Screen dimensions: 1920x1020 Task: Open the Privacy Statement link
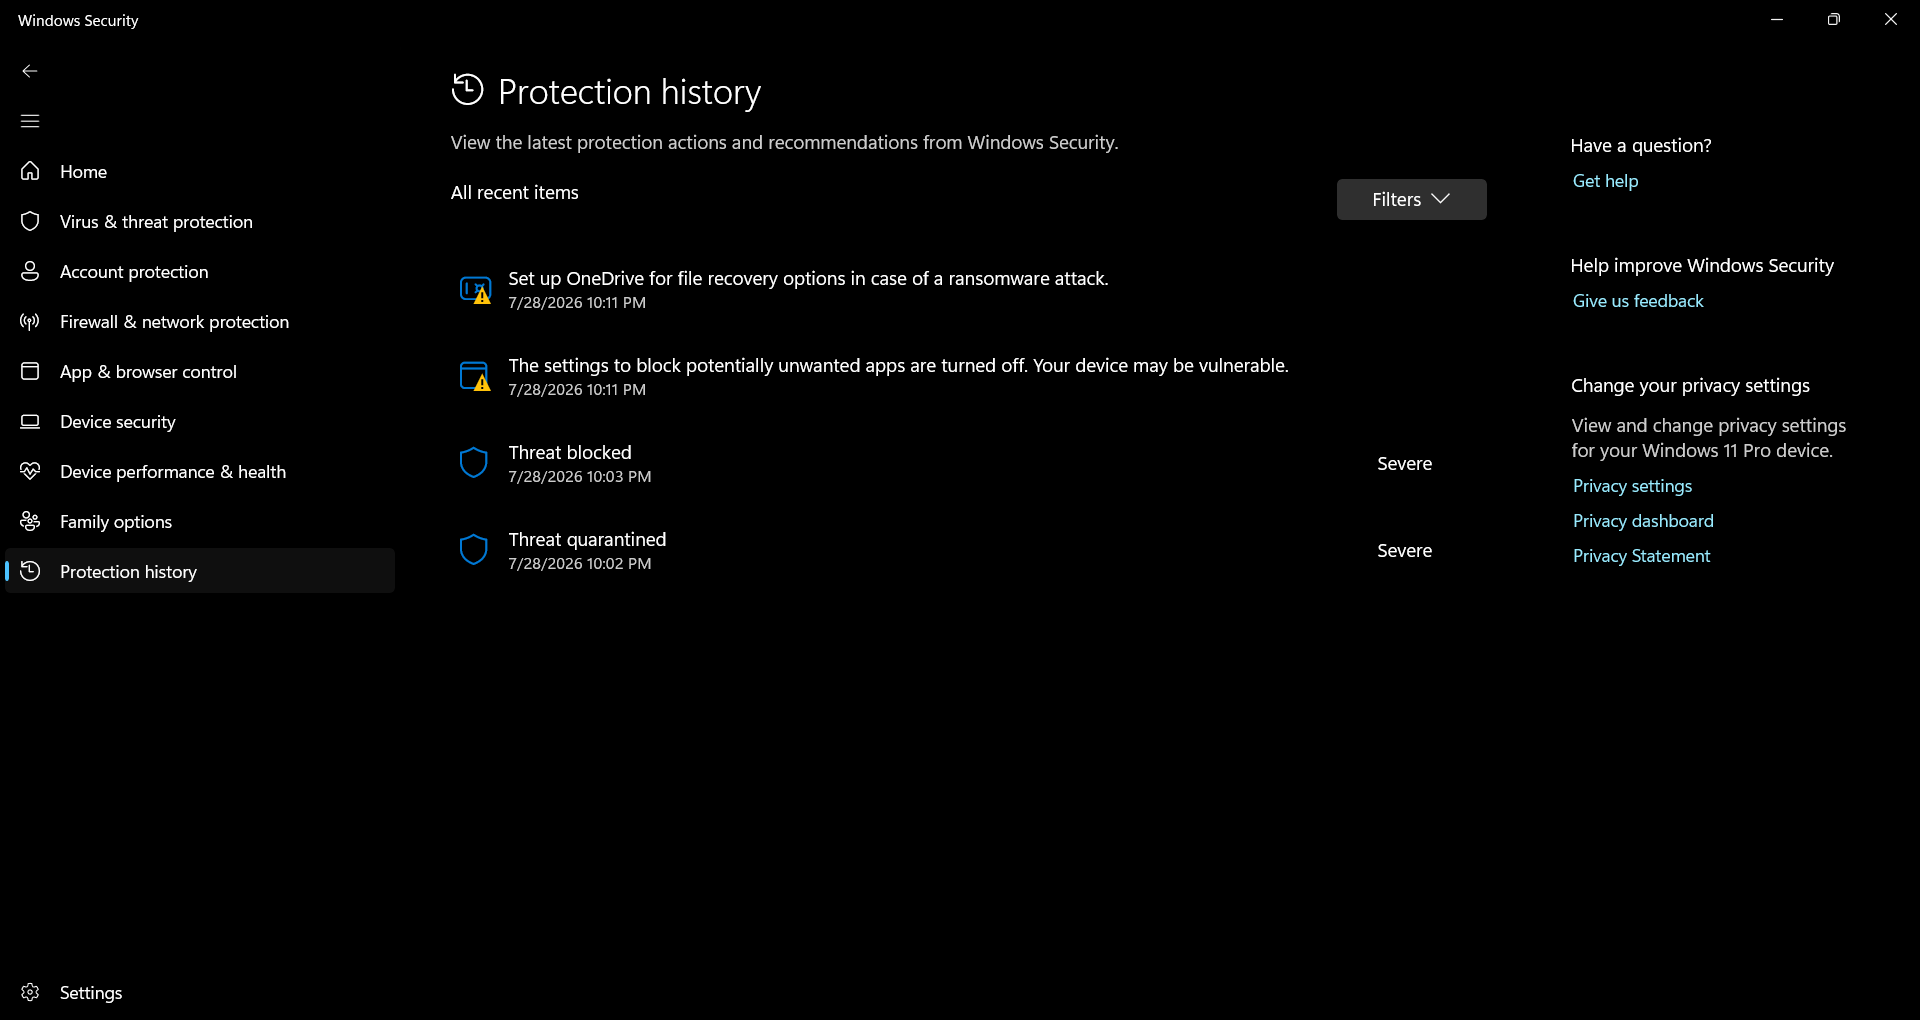click(1641, 556)
